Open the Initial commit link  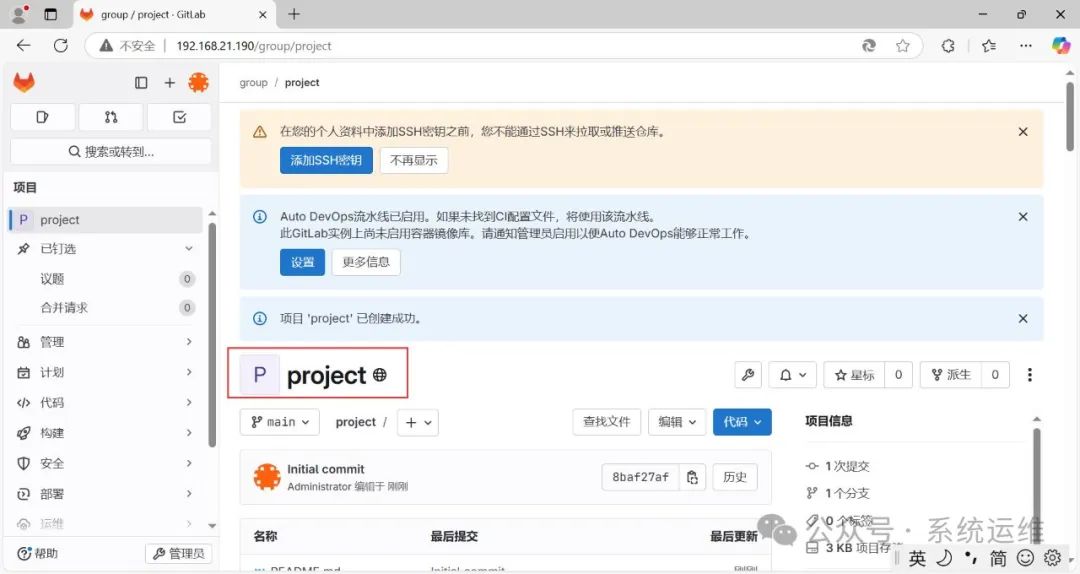pos(326,469)
